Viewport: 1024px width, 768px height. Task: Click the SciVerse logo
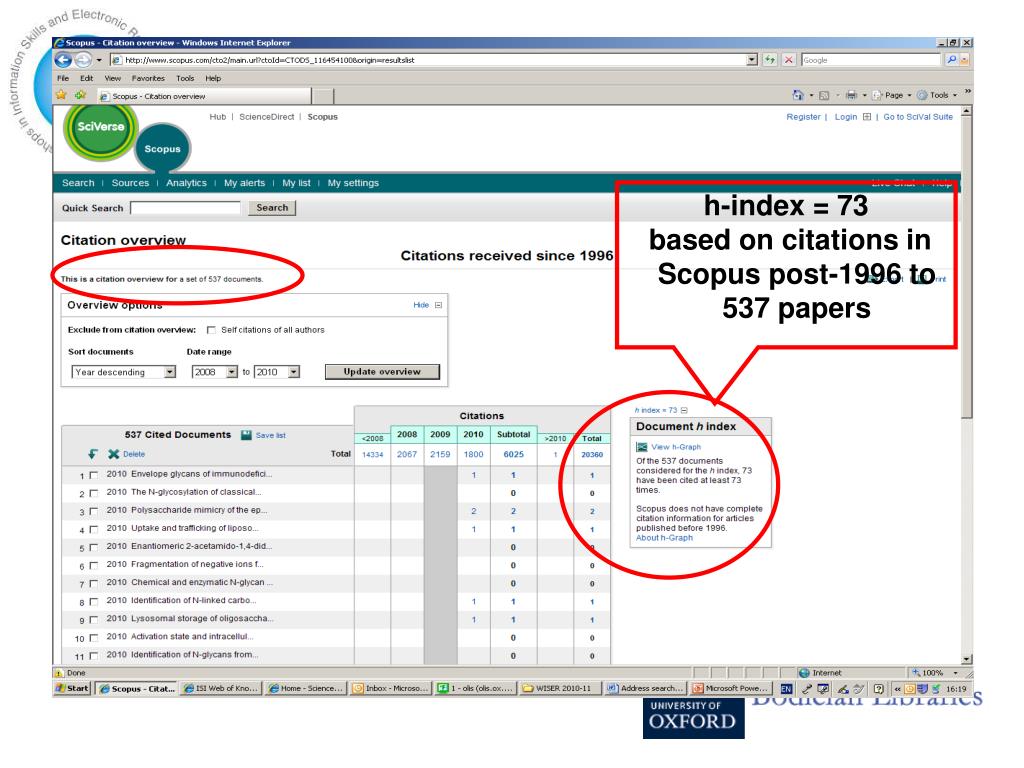pyautogui.click(x=101, y=127)
